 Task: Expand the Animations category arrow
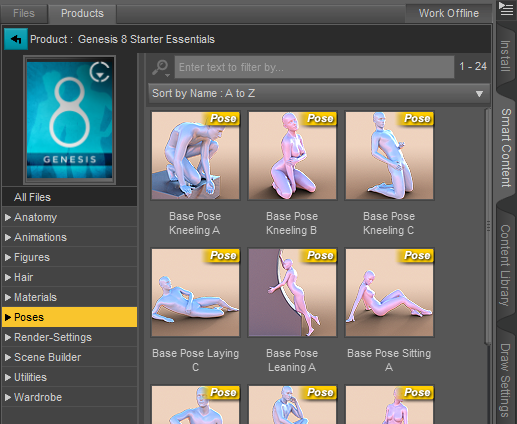click(x=8, y=237)
